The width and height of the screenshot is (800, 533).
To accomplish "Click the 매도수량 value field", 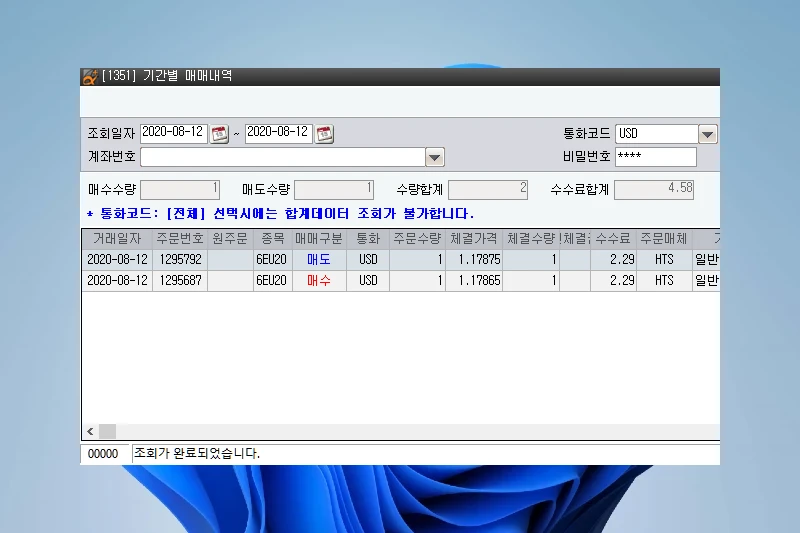I will click(334, 190).
